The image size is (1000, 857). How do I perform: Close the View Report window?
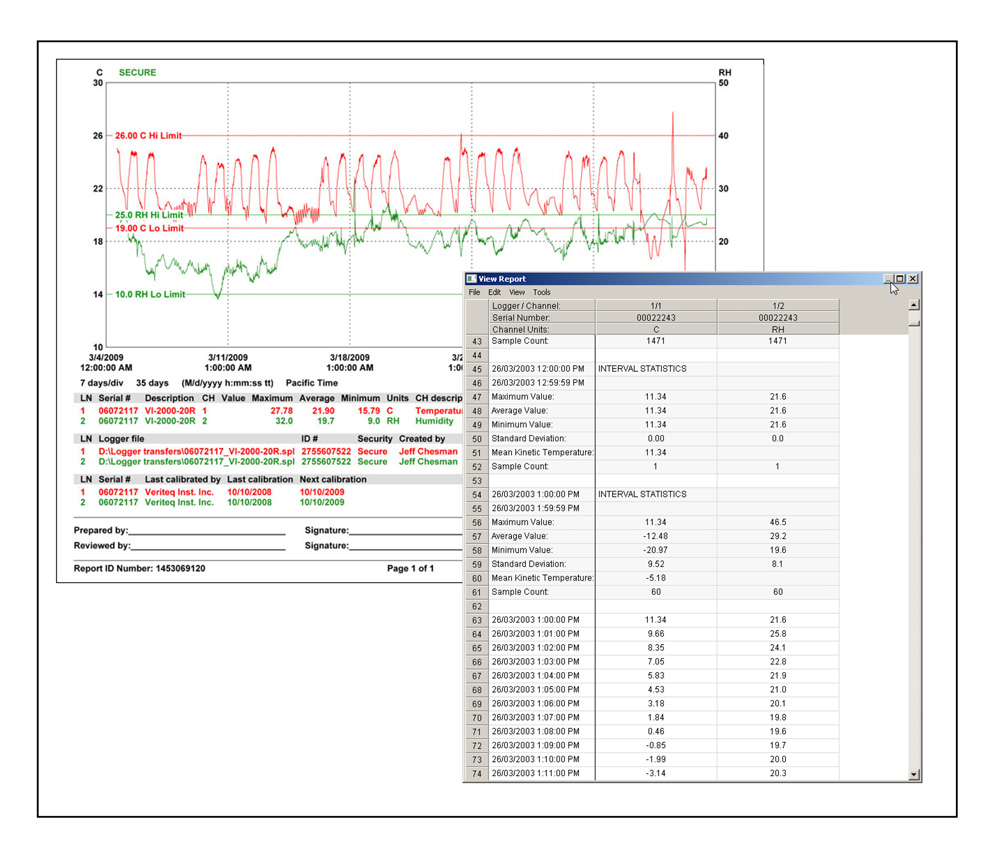click(x=912, y=279)
